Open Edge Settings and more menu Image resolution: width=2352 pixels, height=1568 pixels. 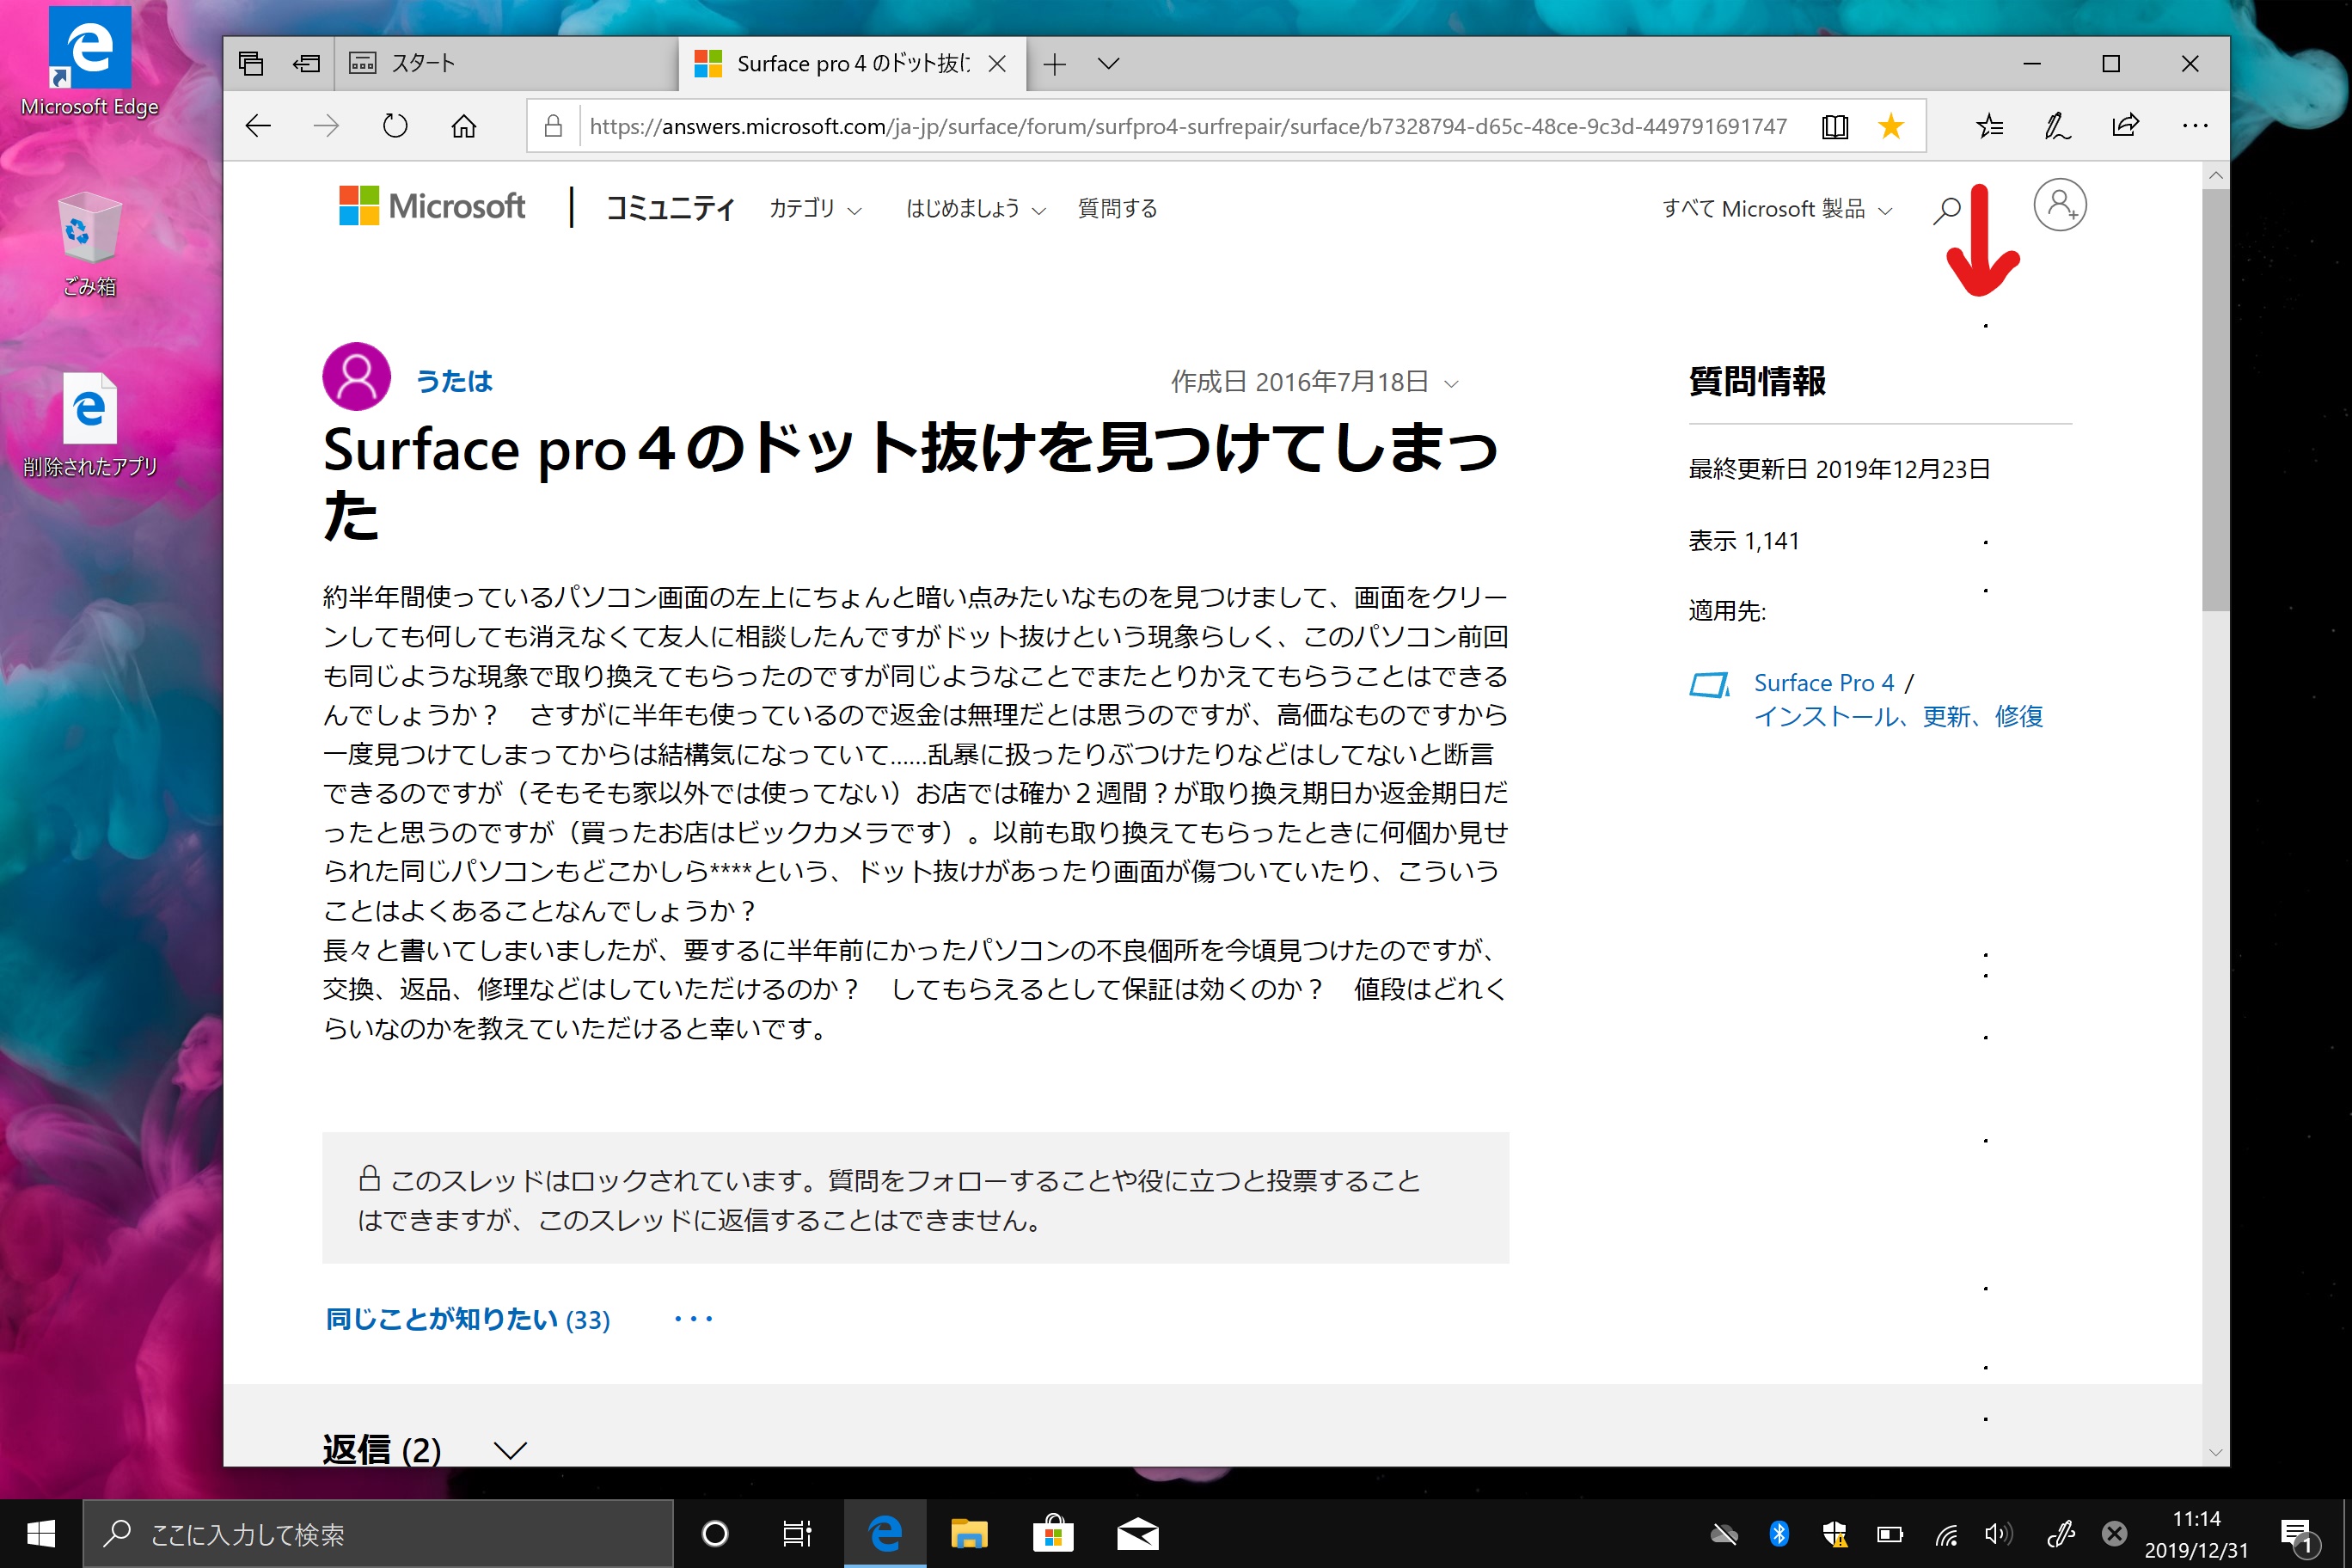click(2195, 126)
